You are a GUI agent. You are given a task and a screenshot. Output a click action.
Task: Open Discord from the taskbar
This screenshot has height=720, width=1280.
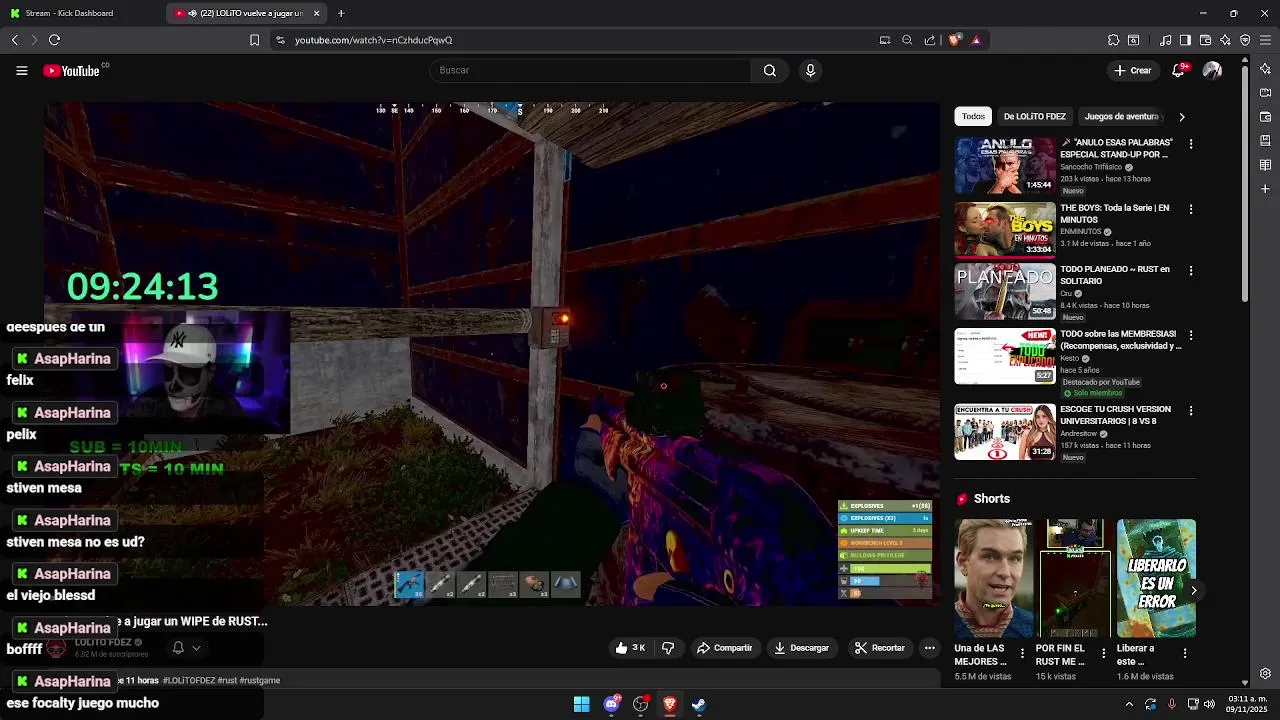(x=612, y=704)
